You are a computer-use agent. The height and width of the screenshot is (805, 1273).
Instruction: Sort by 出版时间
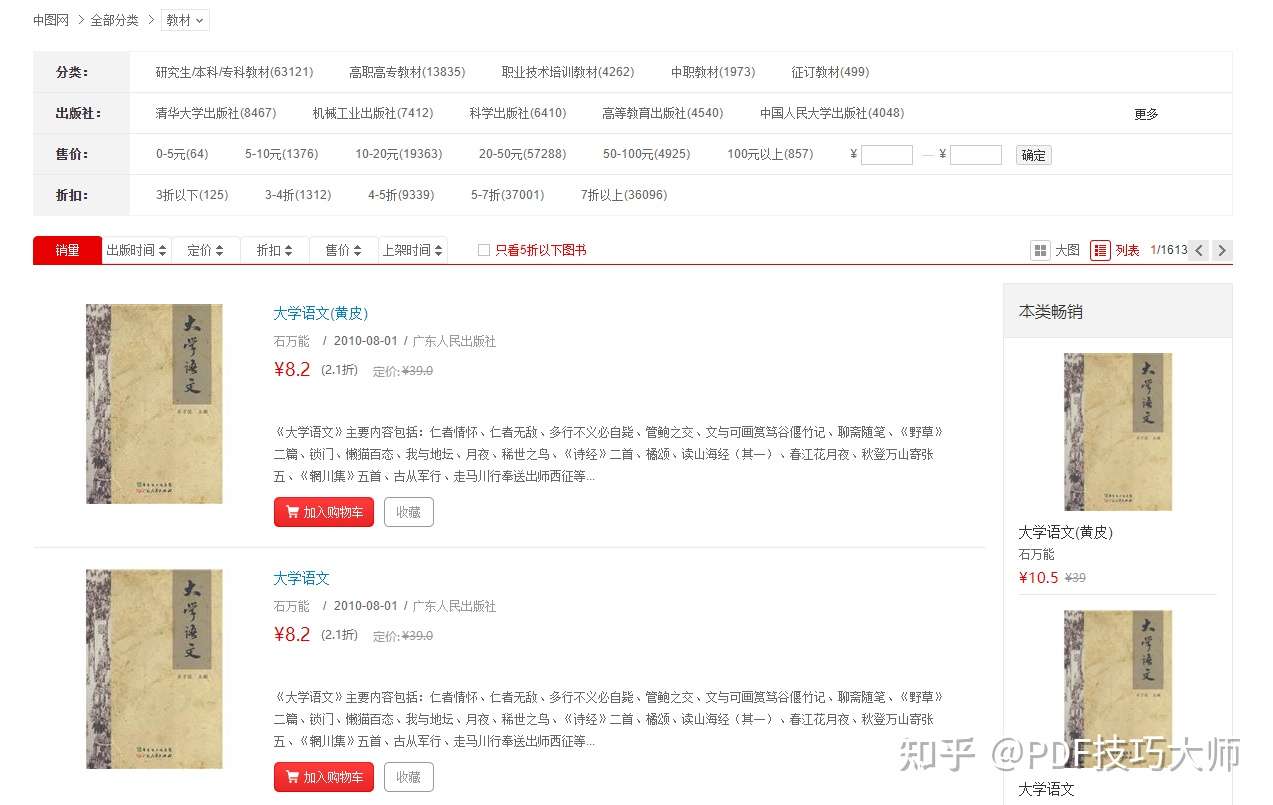pos(137,250)
